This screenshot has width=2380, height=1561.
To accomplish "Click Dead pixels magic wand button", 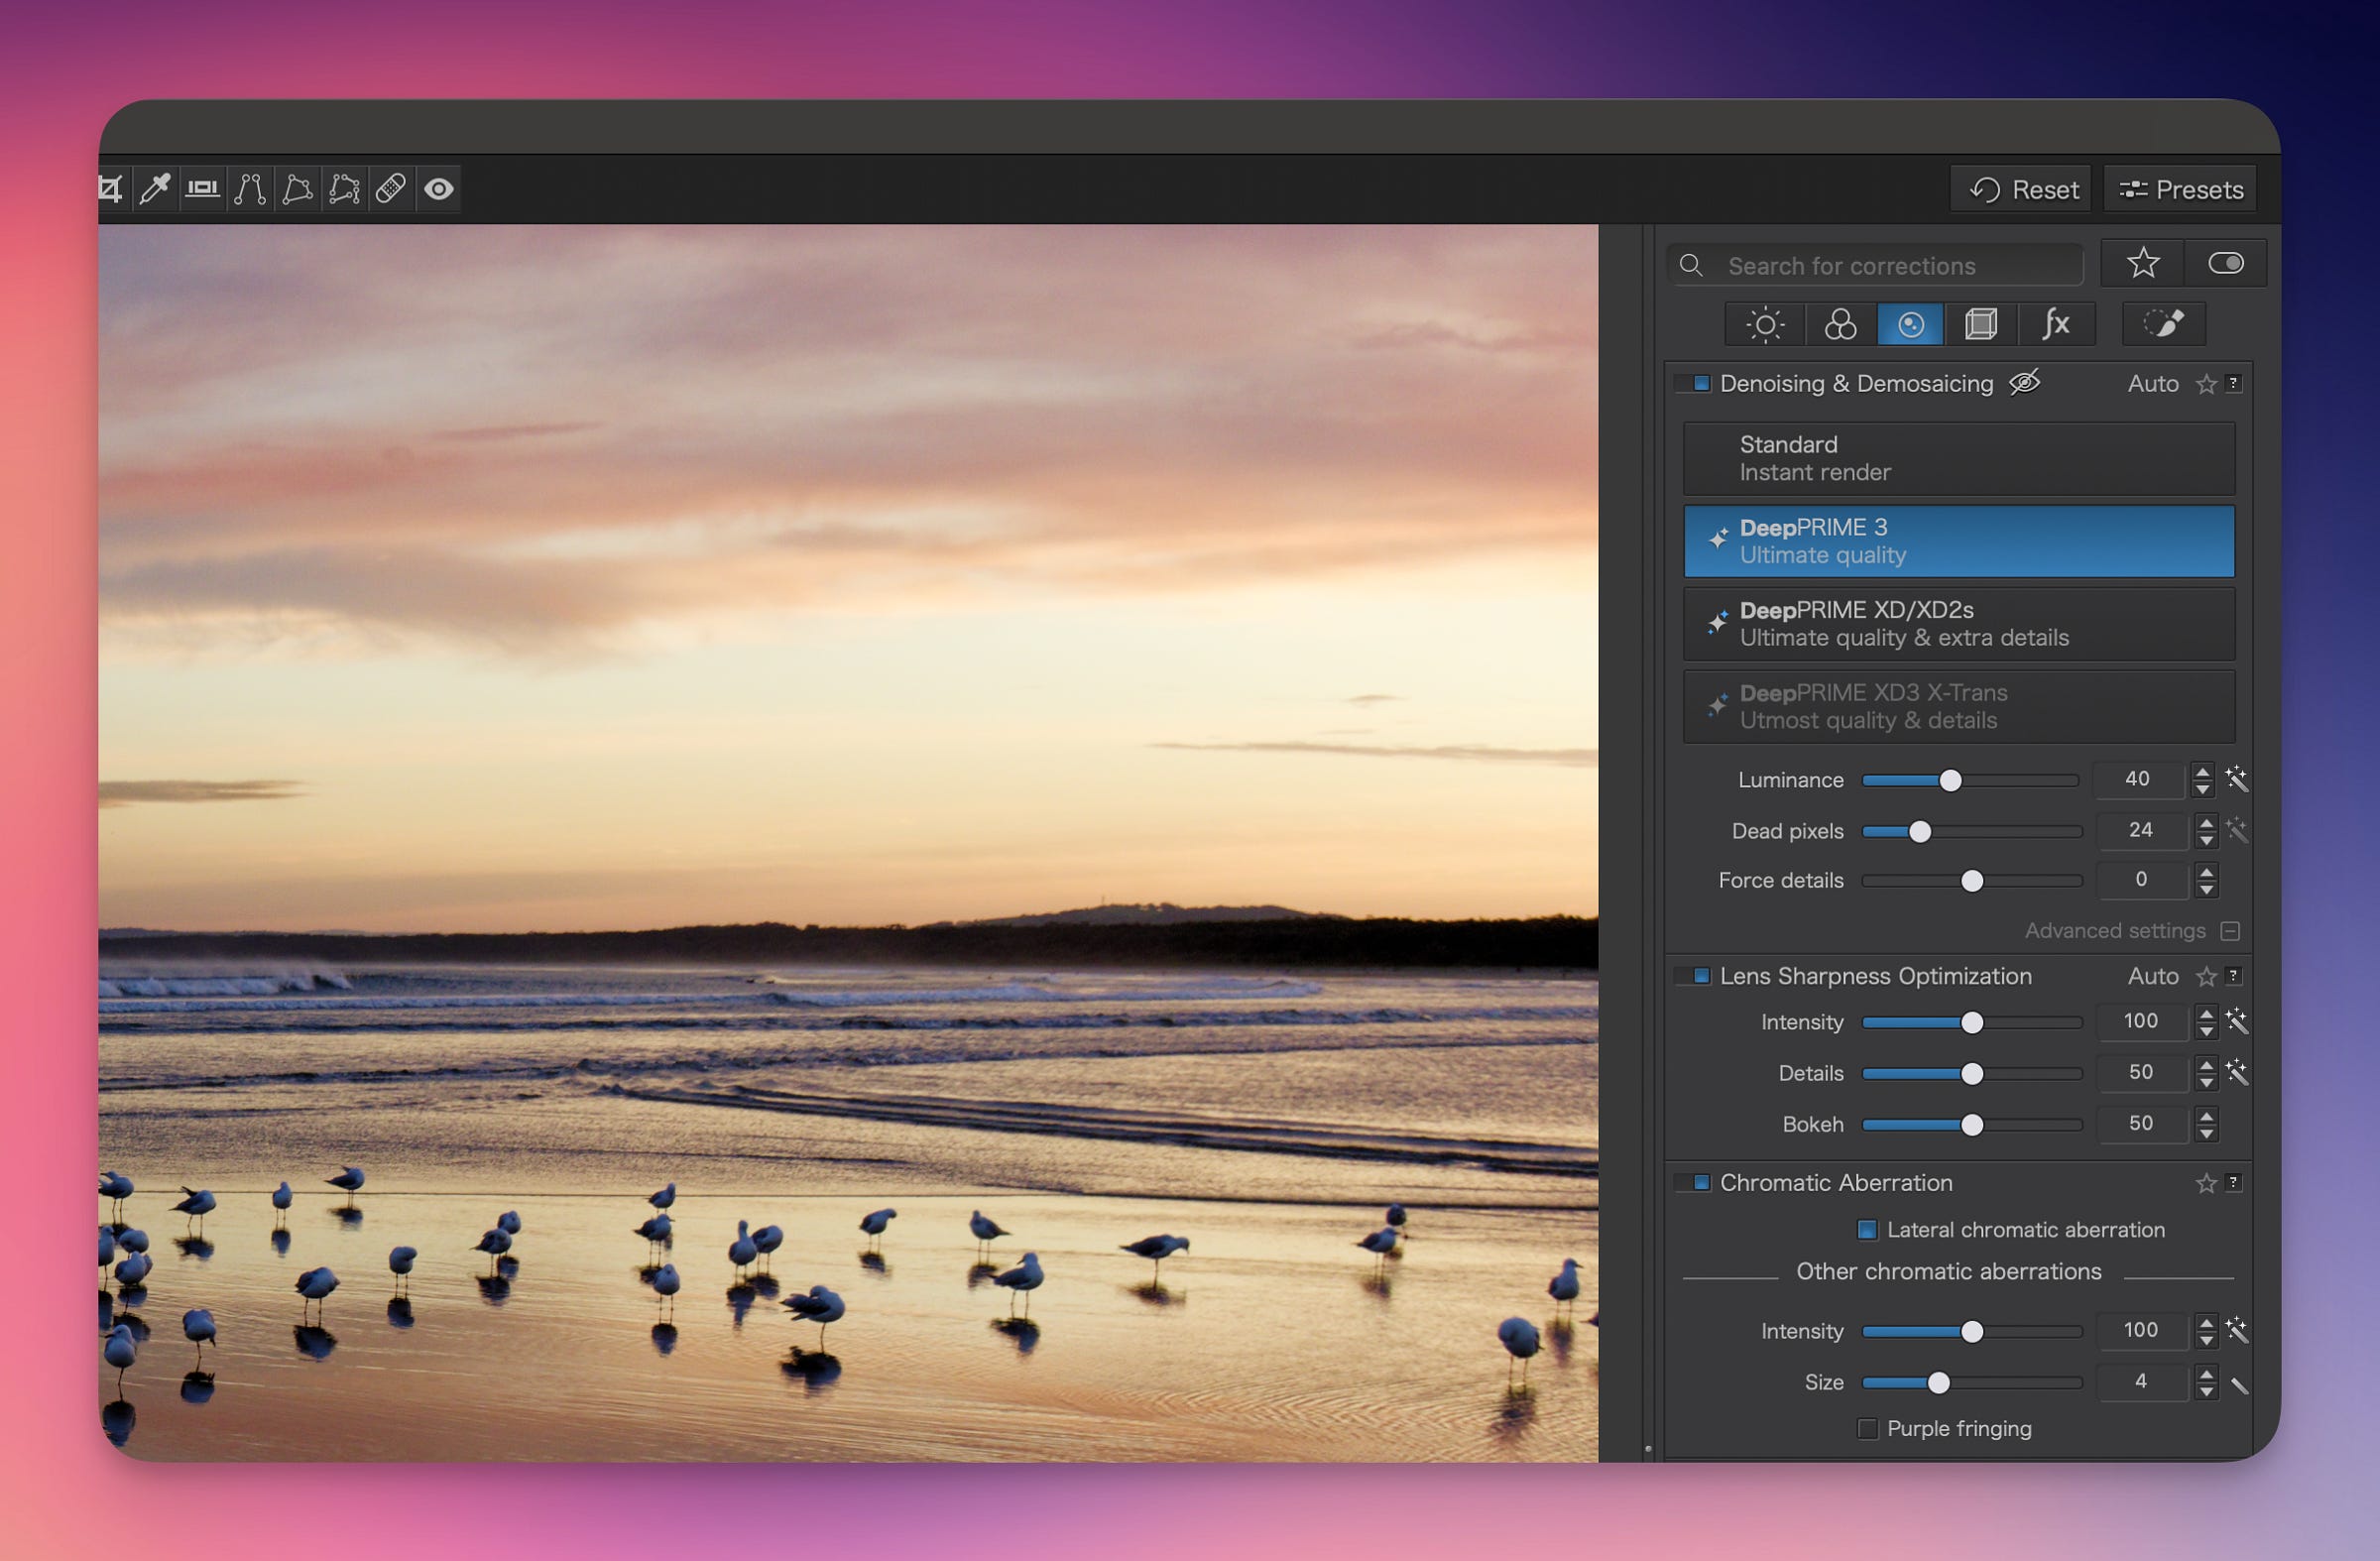I will tap(2237, 830).
